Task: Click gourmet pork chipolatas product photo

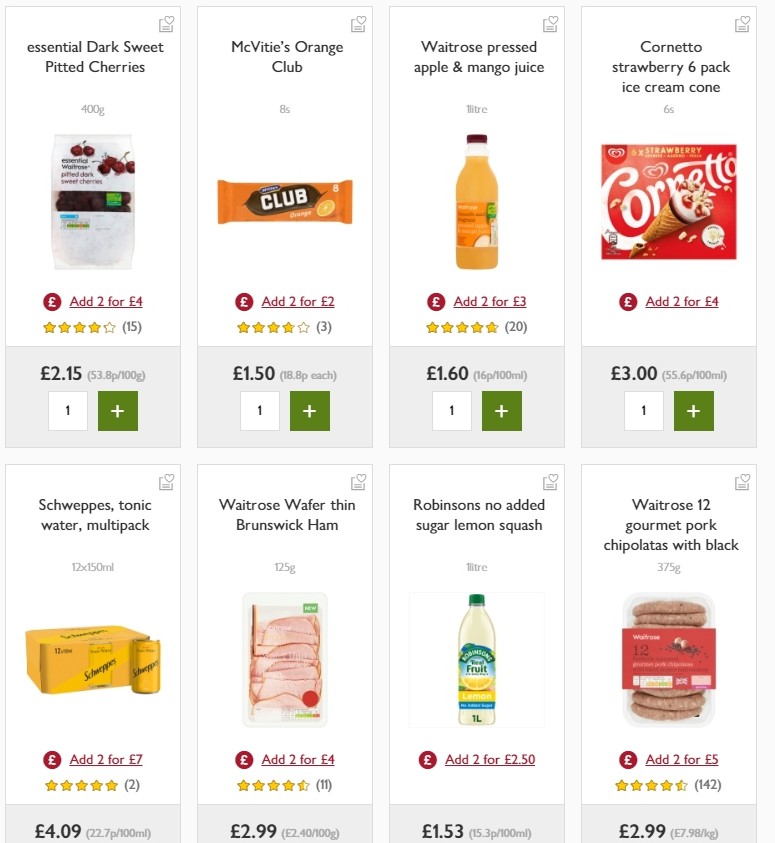Action: tap(669, 659)
